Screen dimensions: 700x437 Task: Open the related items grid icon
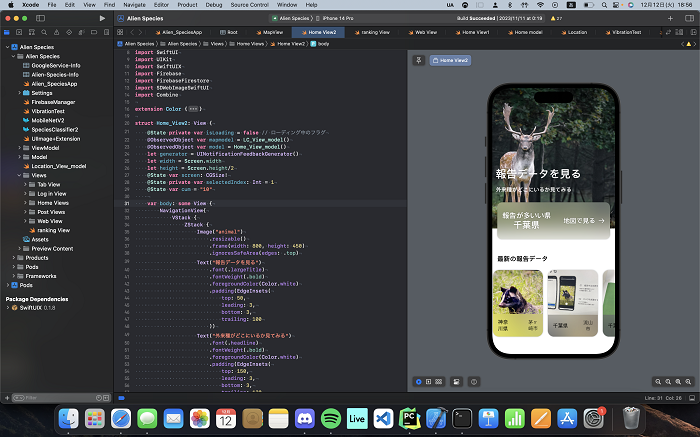120,32
